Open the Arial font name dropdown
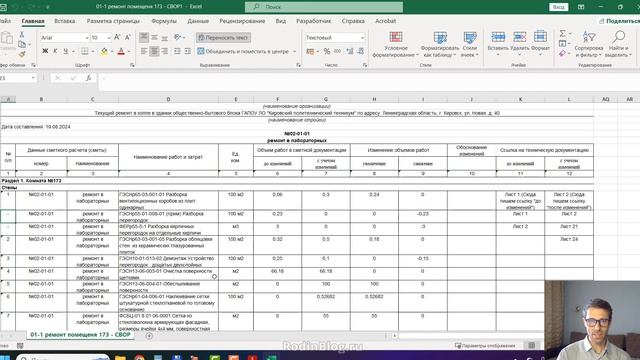The width and height of the screenshot is (640, 360). (x=87, y=38)
